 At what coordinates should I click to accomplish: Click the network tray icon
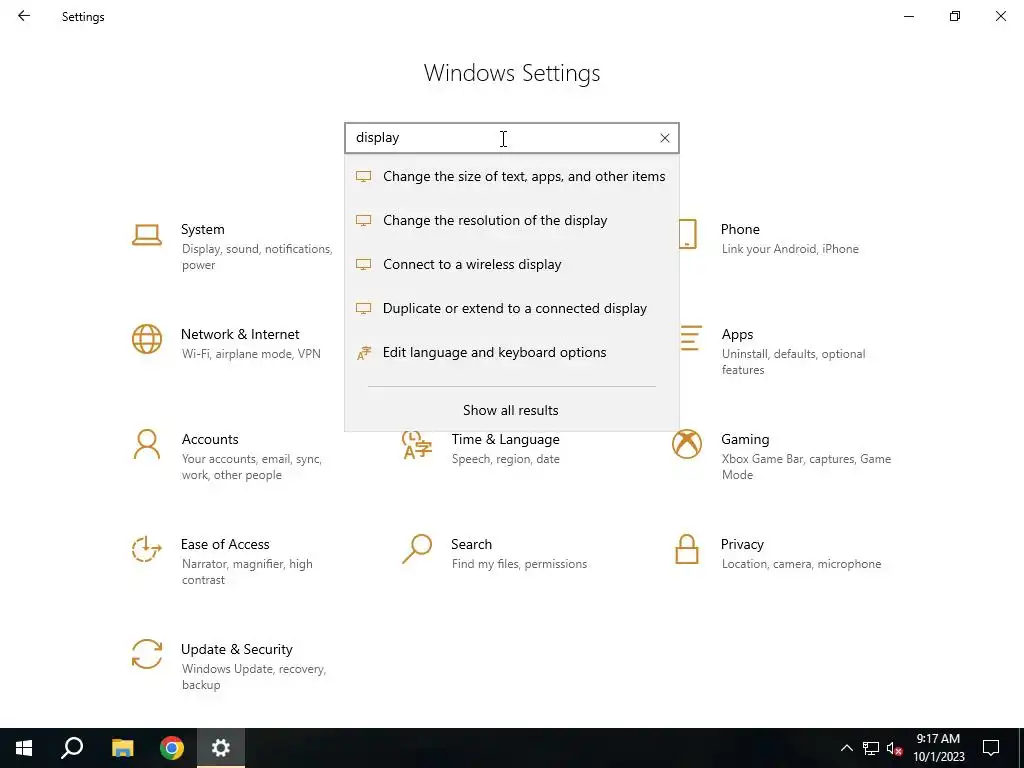click(x=871, y=748)
